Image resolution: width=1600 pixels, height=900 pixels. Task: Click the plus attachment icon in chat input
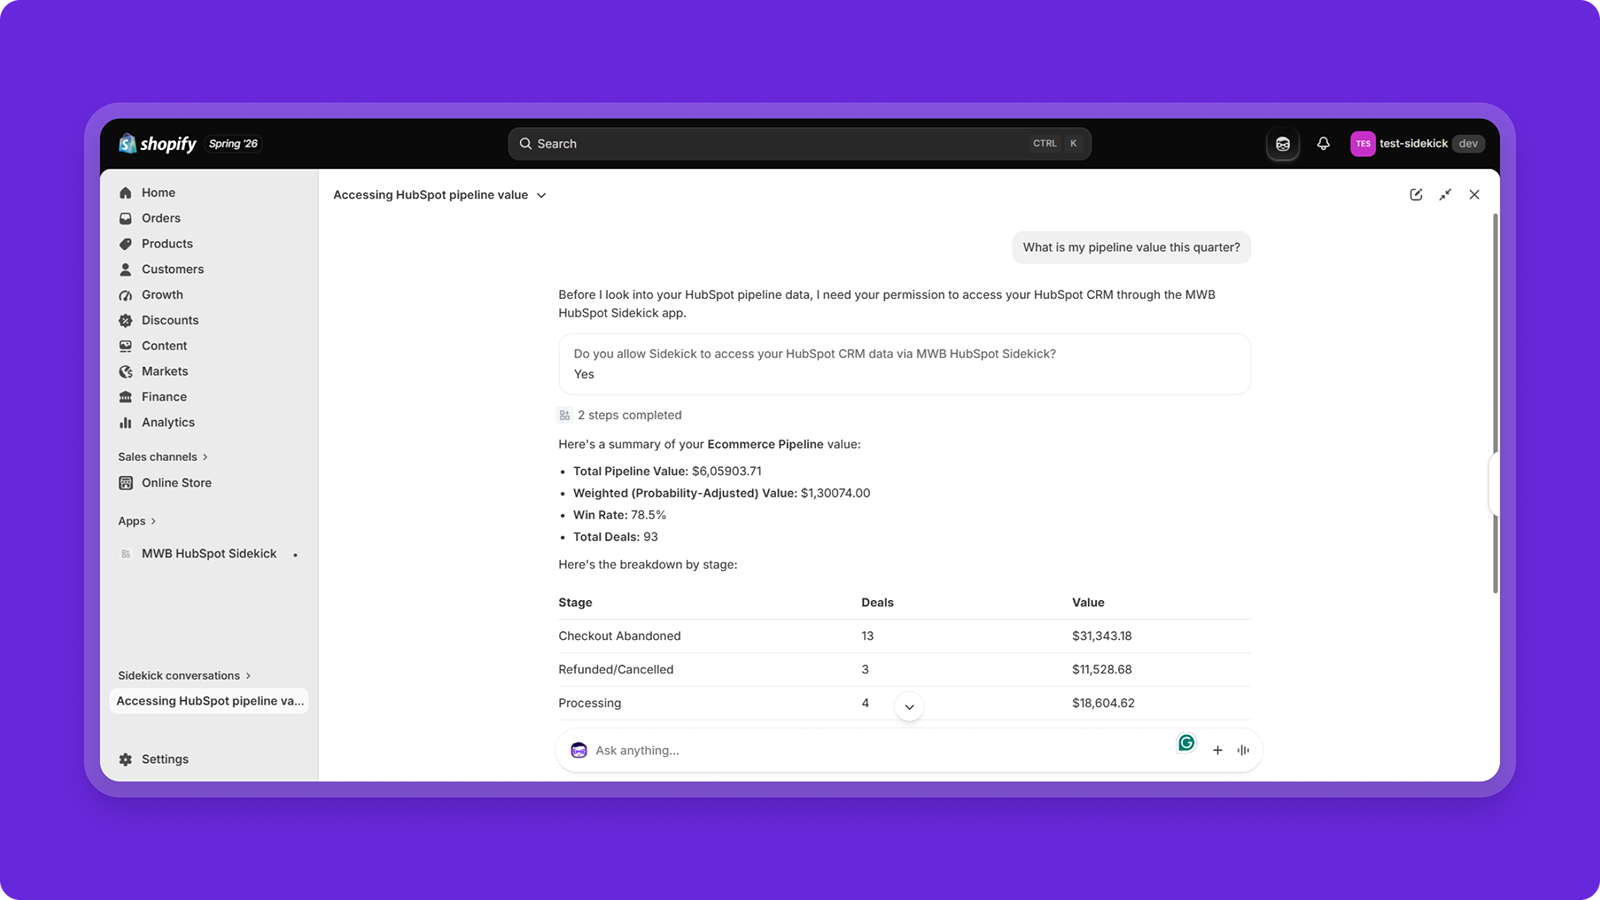click(x=1217, y=750)
